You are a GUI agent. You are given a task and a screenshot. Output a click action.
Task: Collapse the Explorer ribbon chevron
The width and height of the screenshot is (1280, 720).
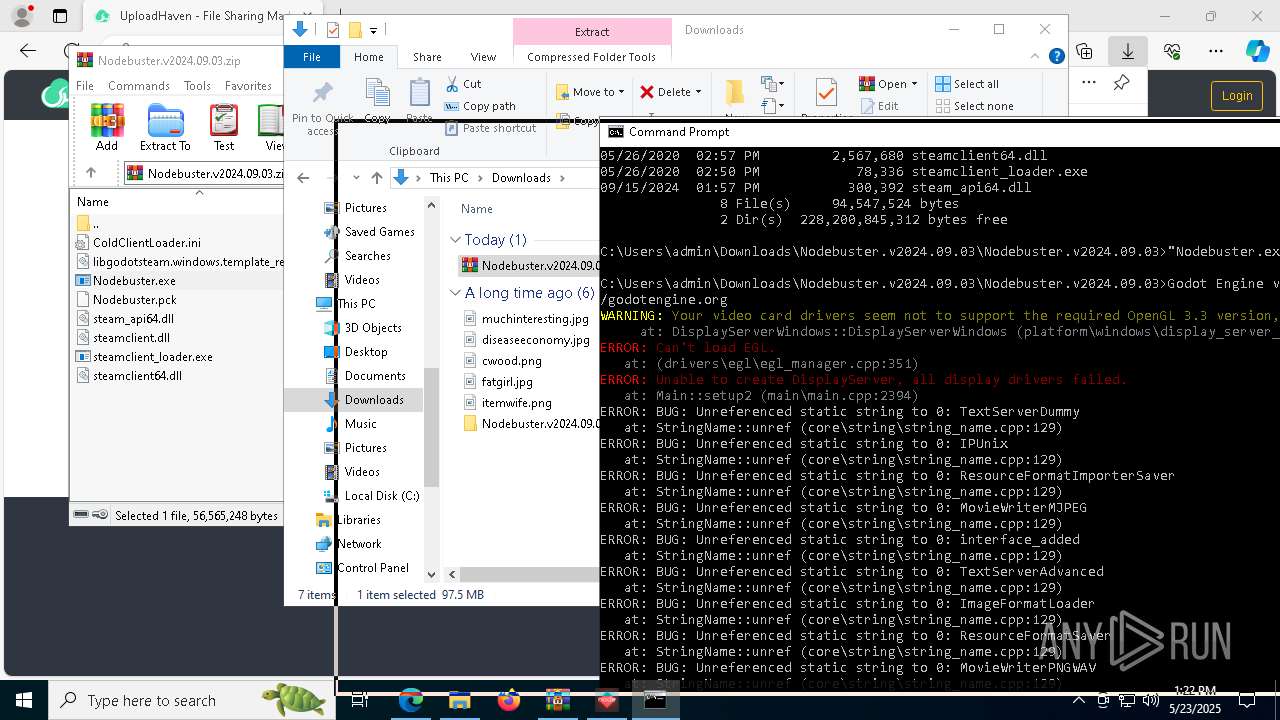click(1037, 57)
